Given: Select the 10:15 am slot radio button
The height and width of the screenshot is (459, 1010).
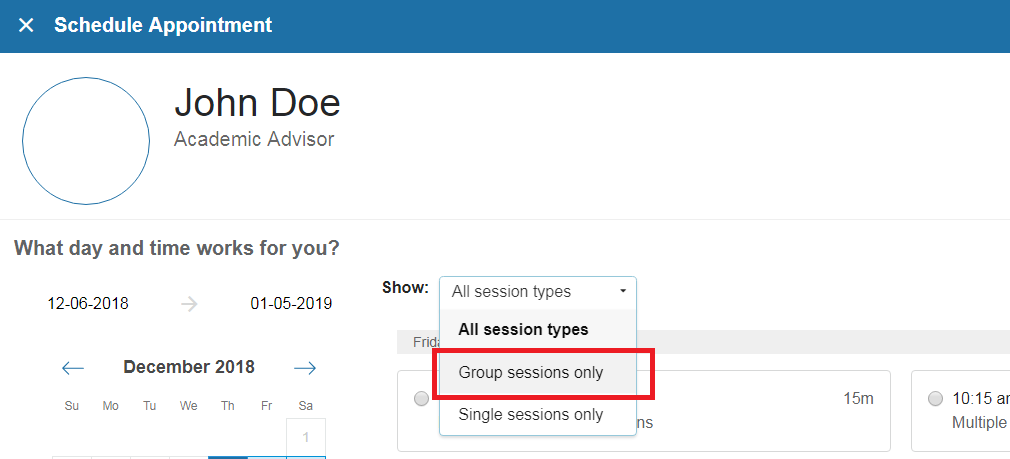Looking at the screenshot, I should click(x=936, y=399).
